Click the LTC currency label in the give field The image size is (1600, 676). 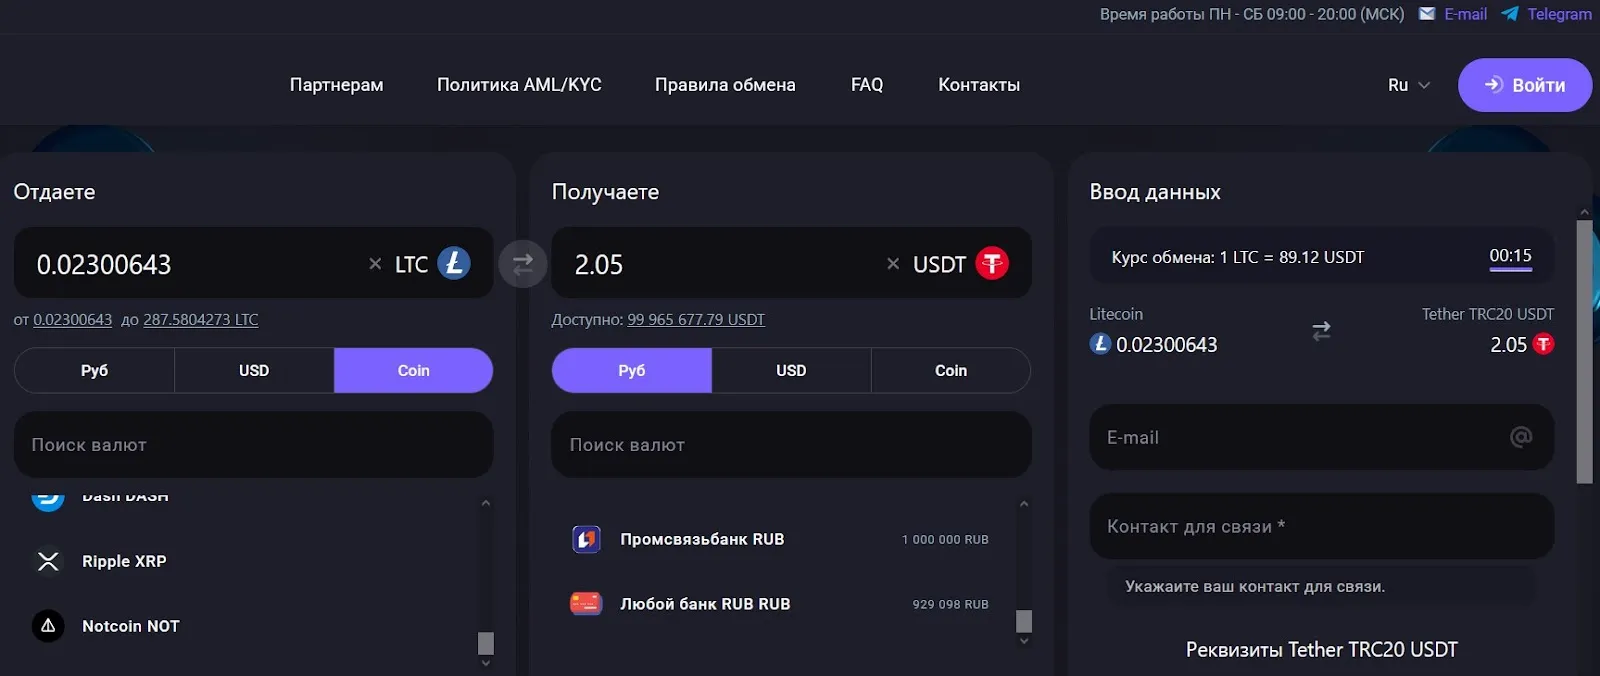411,264
